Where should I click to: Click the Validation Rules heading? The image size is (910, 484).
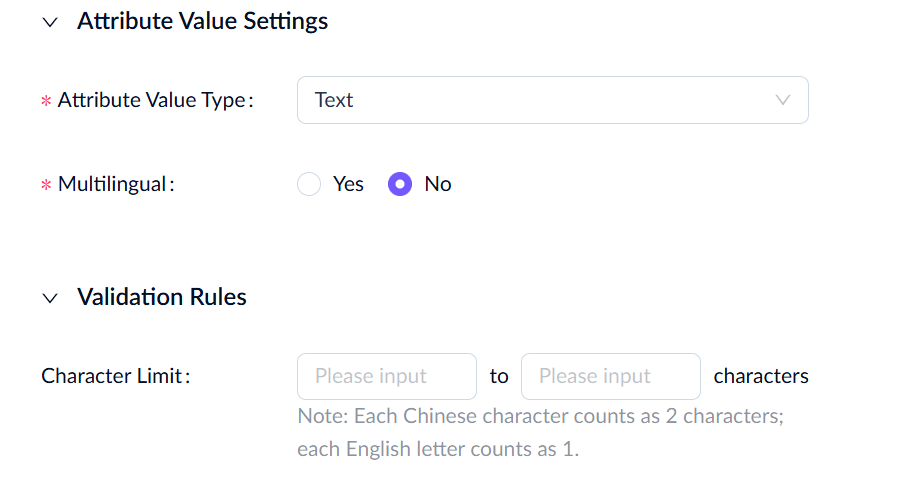162,297
